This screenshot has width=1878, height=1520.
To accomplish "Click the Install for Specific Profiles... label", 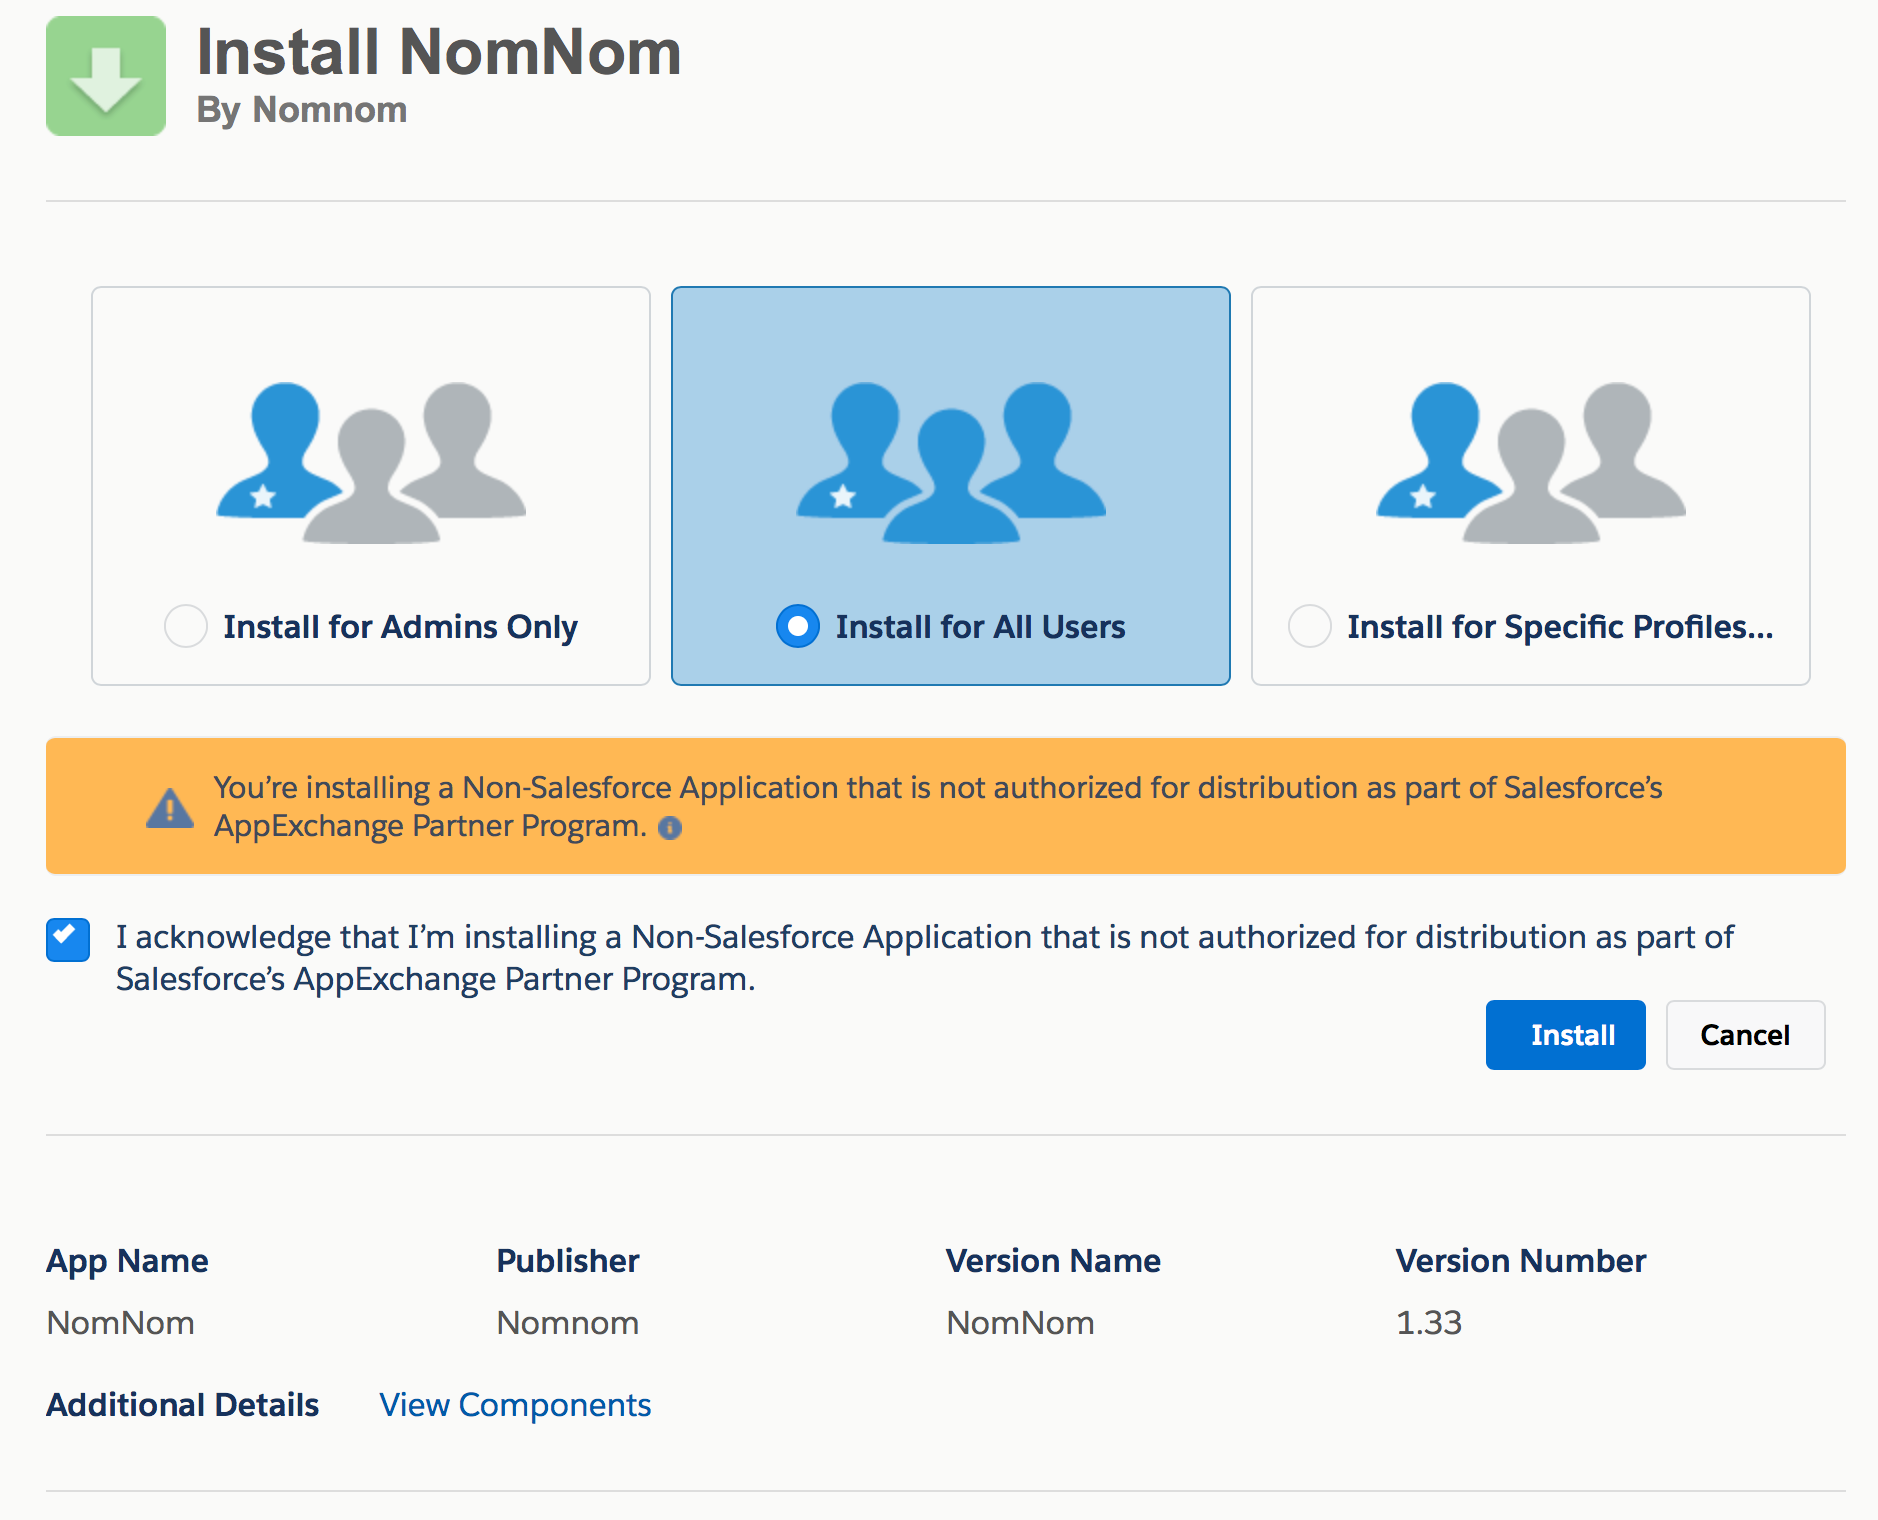I will coord(1560,627).
